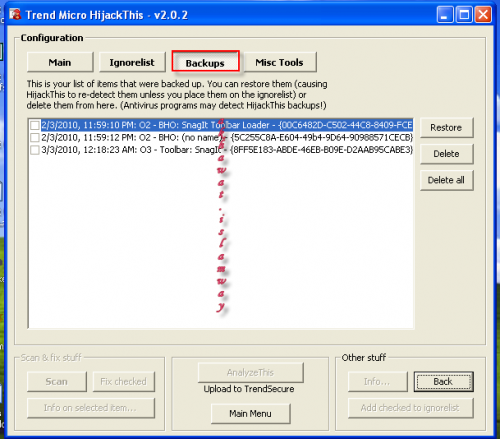Click the Restore button

click(x=446, y=127)
